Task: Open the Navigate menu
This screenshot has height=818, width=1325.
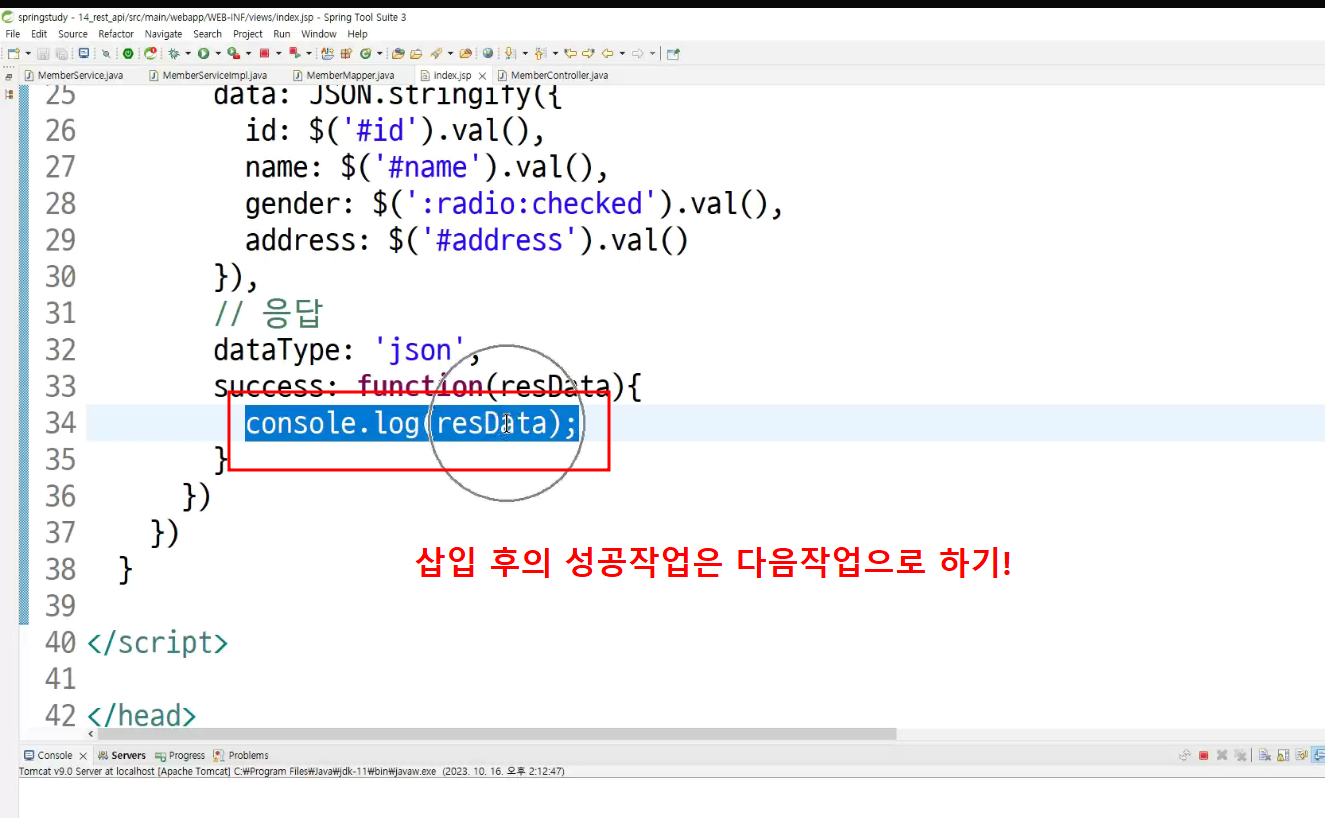Action: pyautogui.click(x=164, y=34)
